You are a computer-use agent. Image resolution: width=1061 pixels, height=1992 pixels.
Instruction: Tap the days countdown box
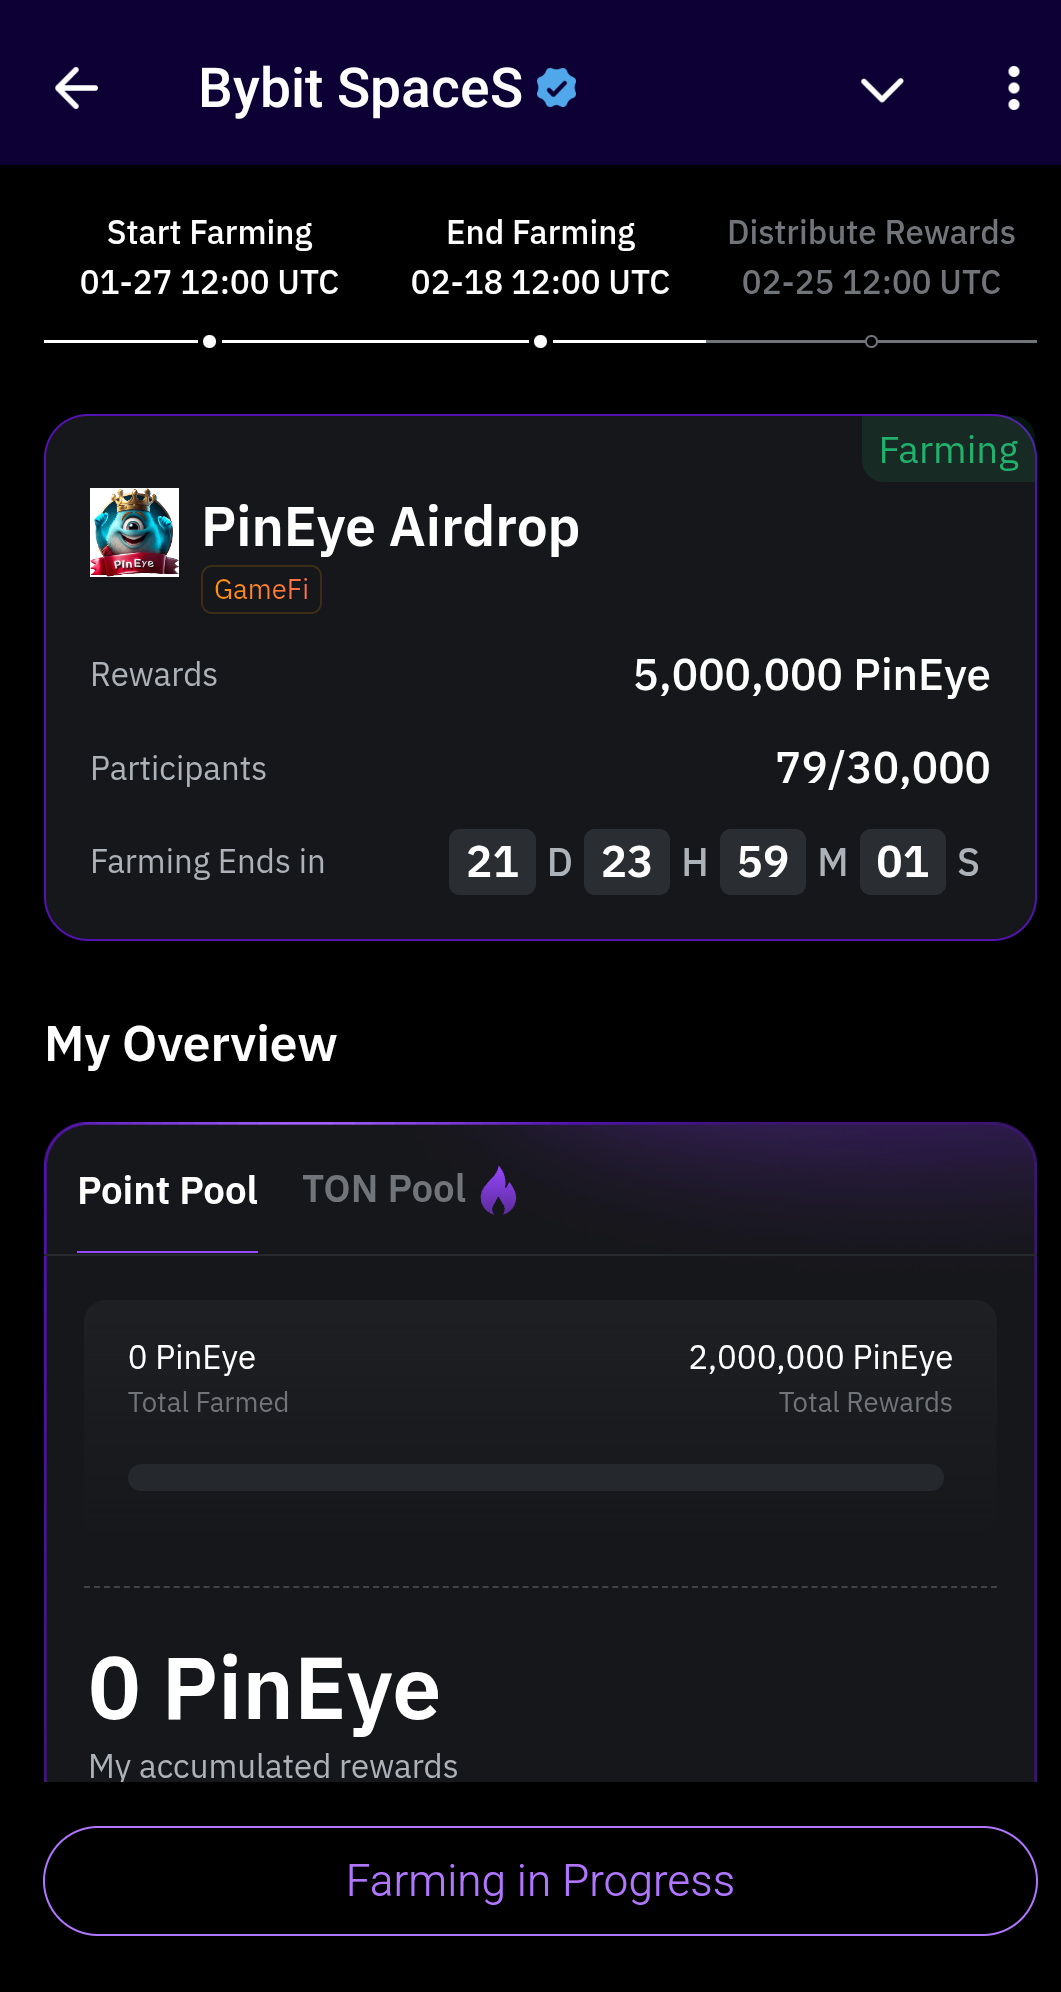pyautogui.click(x=492, y=862)
